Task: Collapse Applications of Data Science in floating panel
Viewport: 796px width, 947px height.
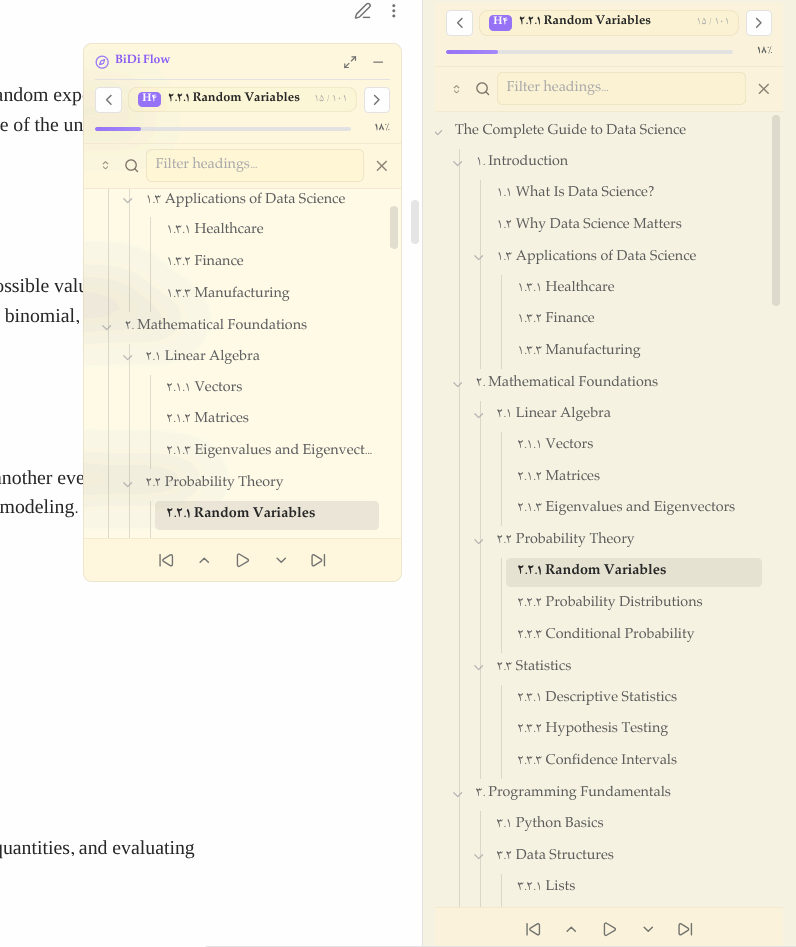Action: click(x=127, y=200)
